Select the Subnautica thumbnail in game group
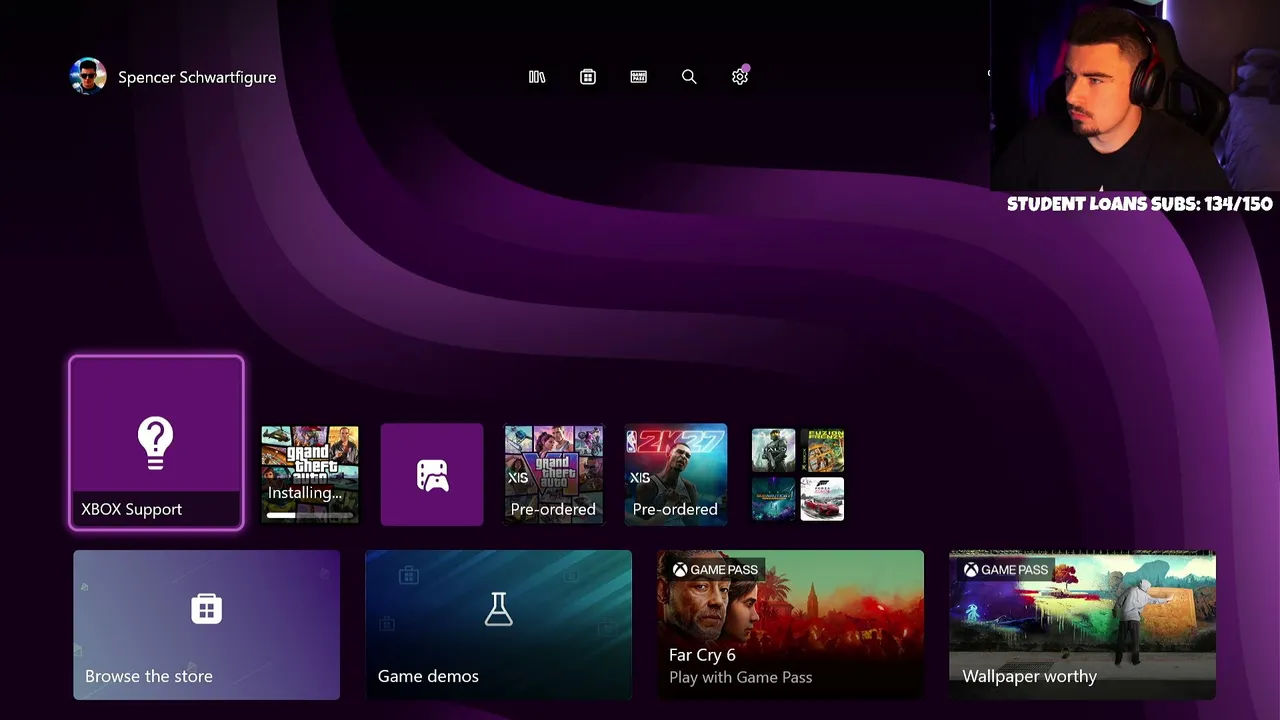Image resolution: width=1280 pixels, height=720 pixels. click(x=773, y=499)
